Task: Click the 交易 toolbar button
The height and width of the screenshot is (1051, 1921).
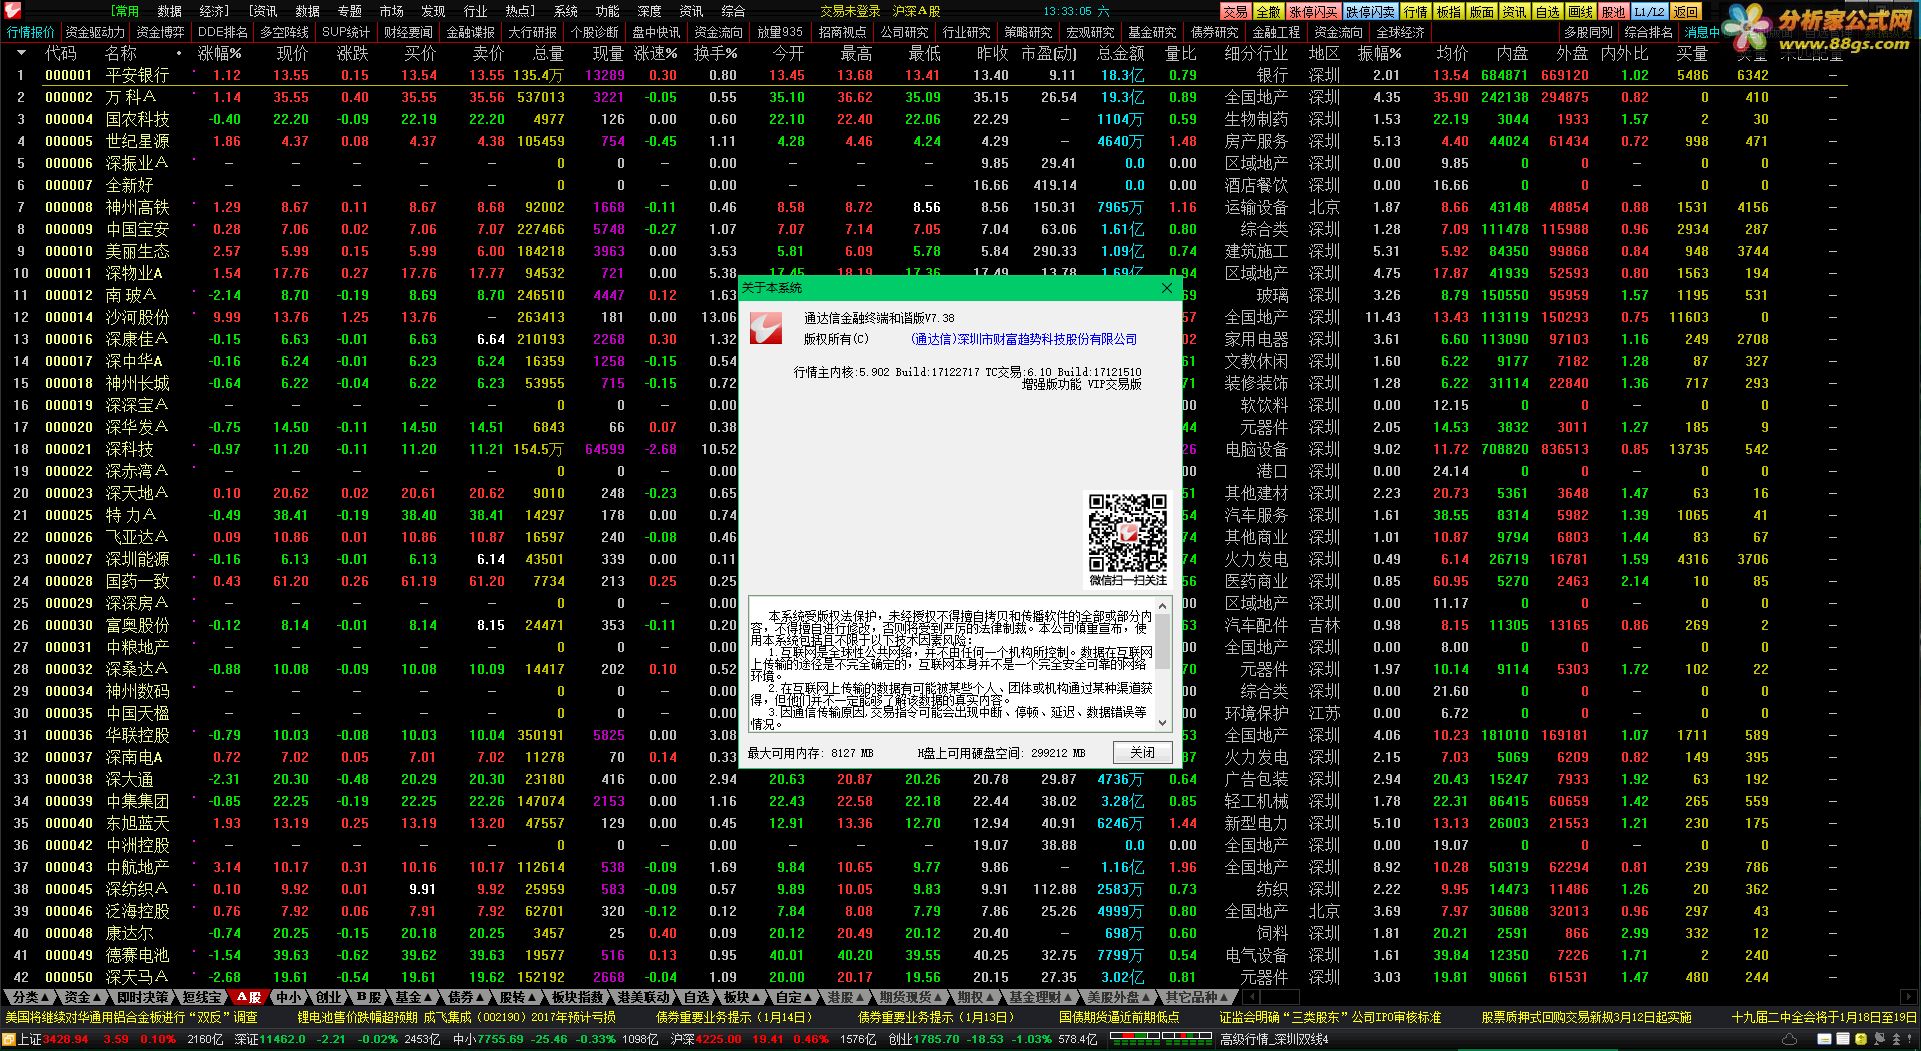Action: [x=1236, y=12]
